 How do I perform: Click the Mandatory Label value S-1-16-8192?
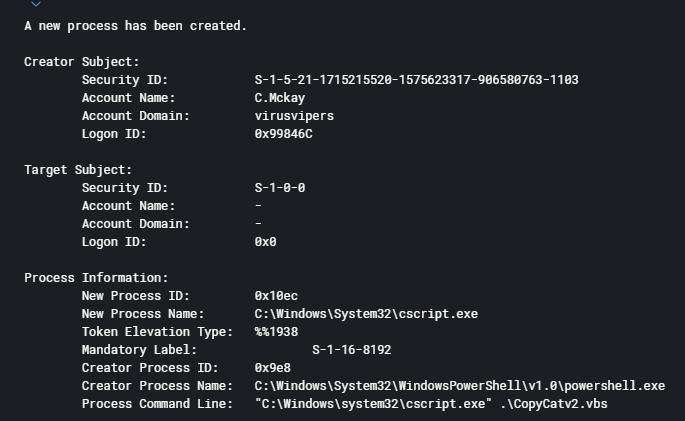tap(351, 350)
